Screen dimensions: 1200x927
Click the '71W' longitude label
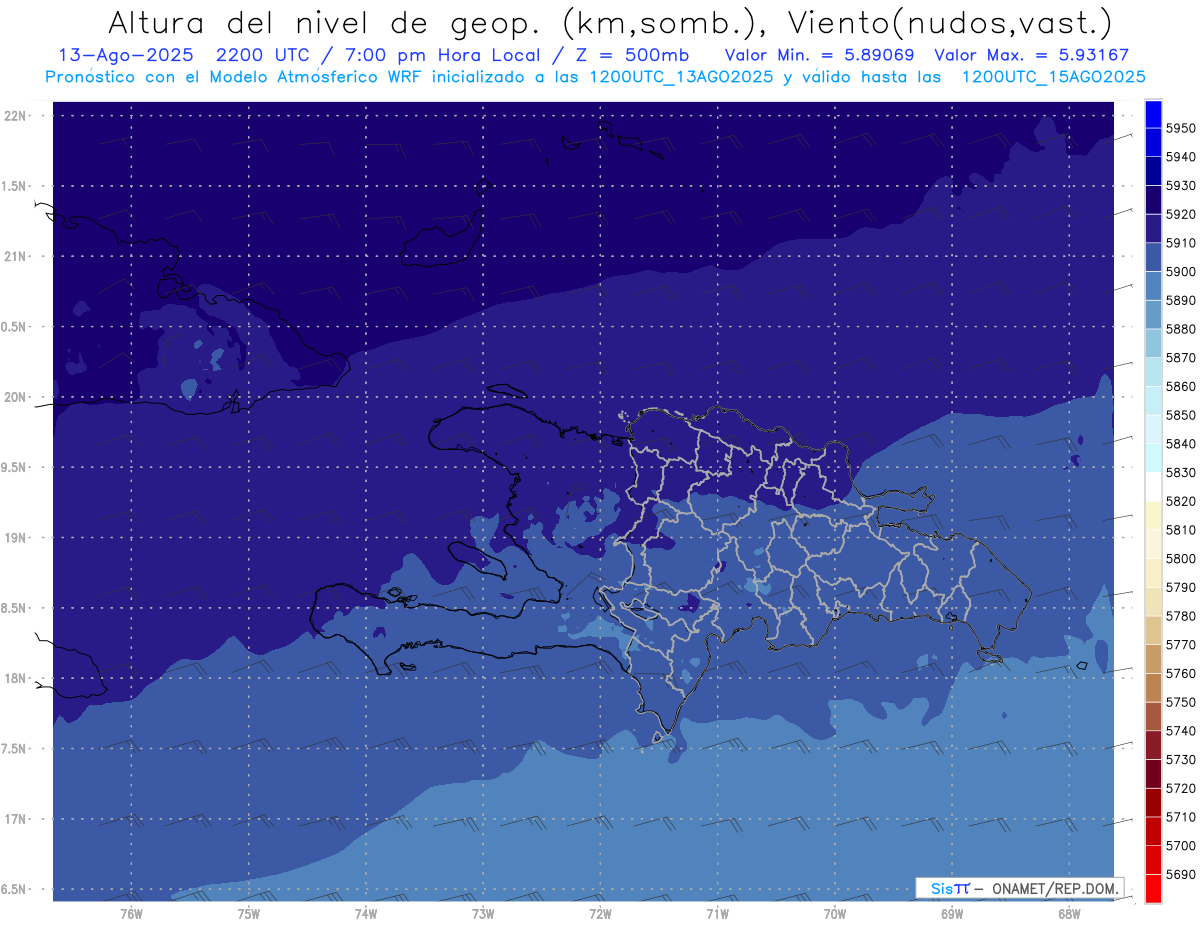(x=717, y=914)
